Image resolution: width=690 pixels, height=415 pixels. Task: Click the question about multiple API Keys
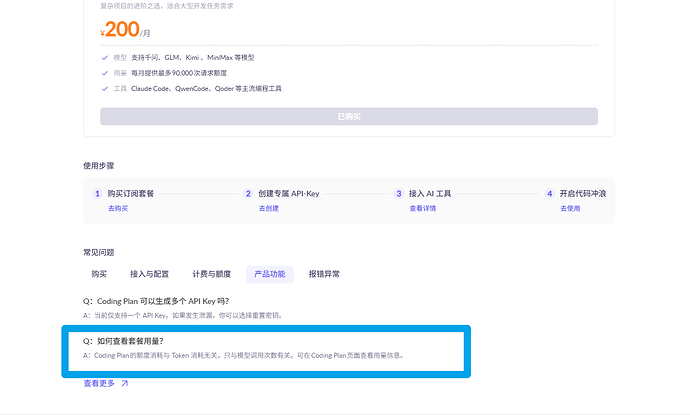pos(156,301)
